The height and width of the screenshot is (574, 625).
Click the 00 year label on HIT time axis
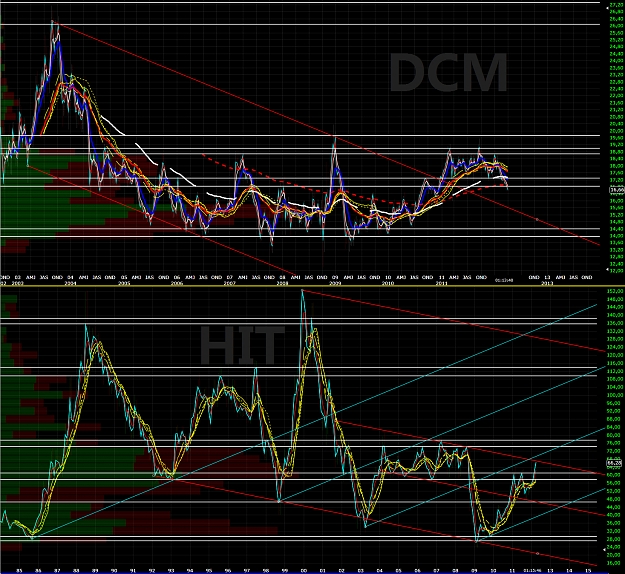[x=304, y=571]
